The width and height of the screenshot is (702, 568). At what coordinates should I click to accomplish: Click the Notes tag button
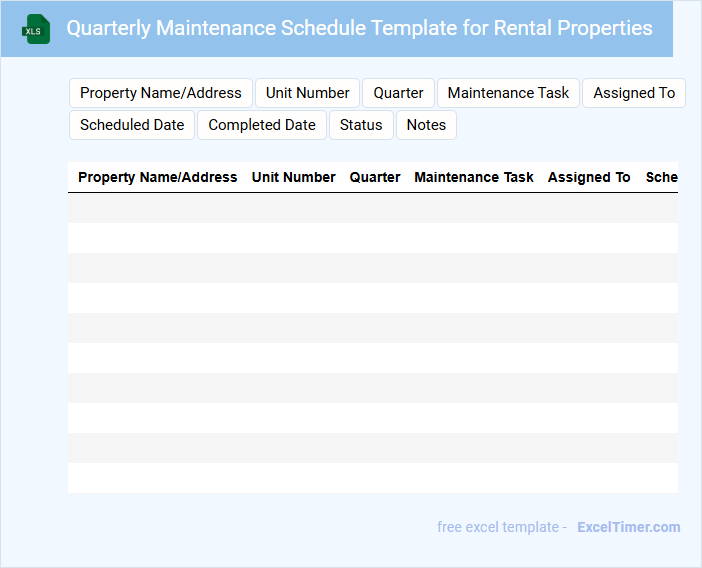click(426, 125)
